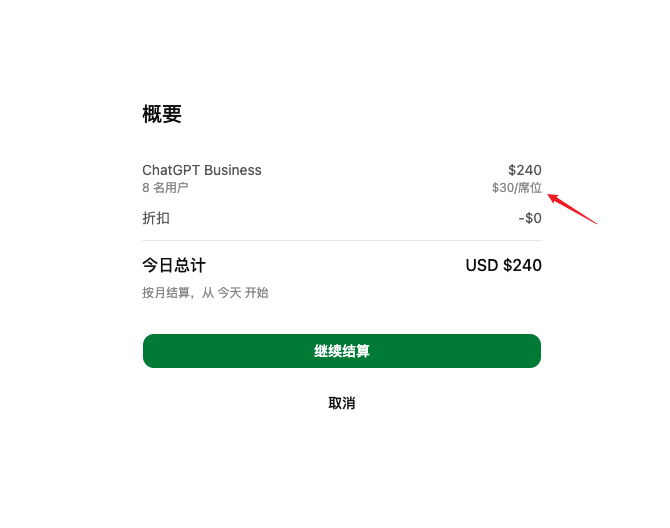The height and width of the screenshot is (528, 670).
Task: Click the word Business in plan name
Action: click(233, 170)
